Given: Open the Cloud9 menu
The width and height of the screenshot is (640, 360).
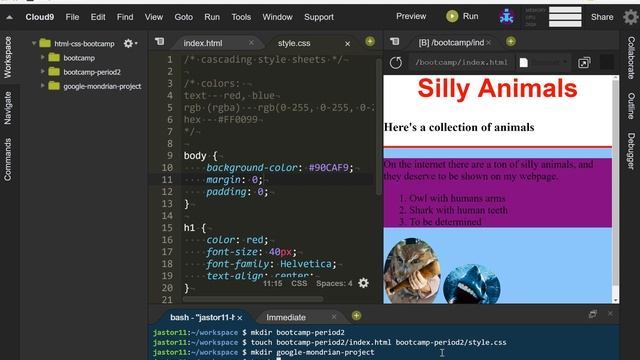Looking at the screenshot, I should (x=40, y=17).
